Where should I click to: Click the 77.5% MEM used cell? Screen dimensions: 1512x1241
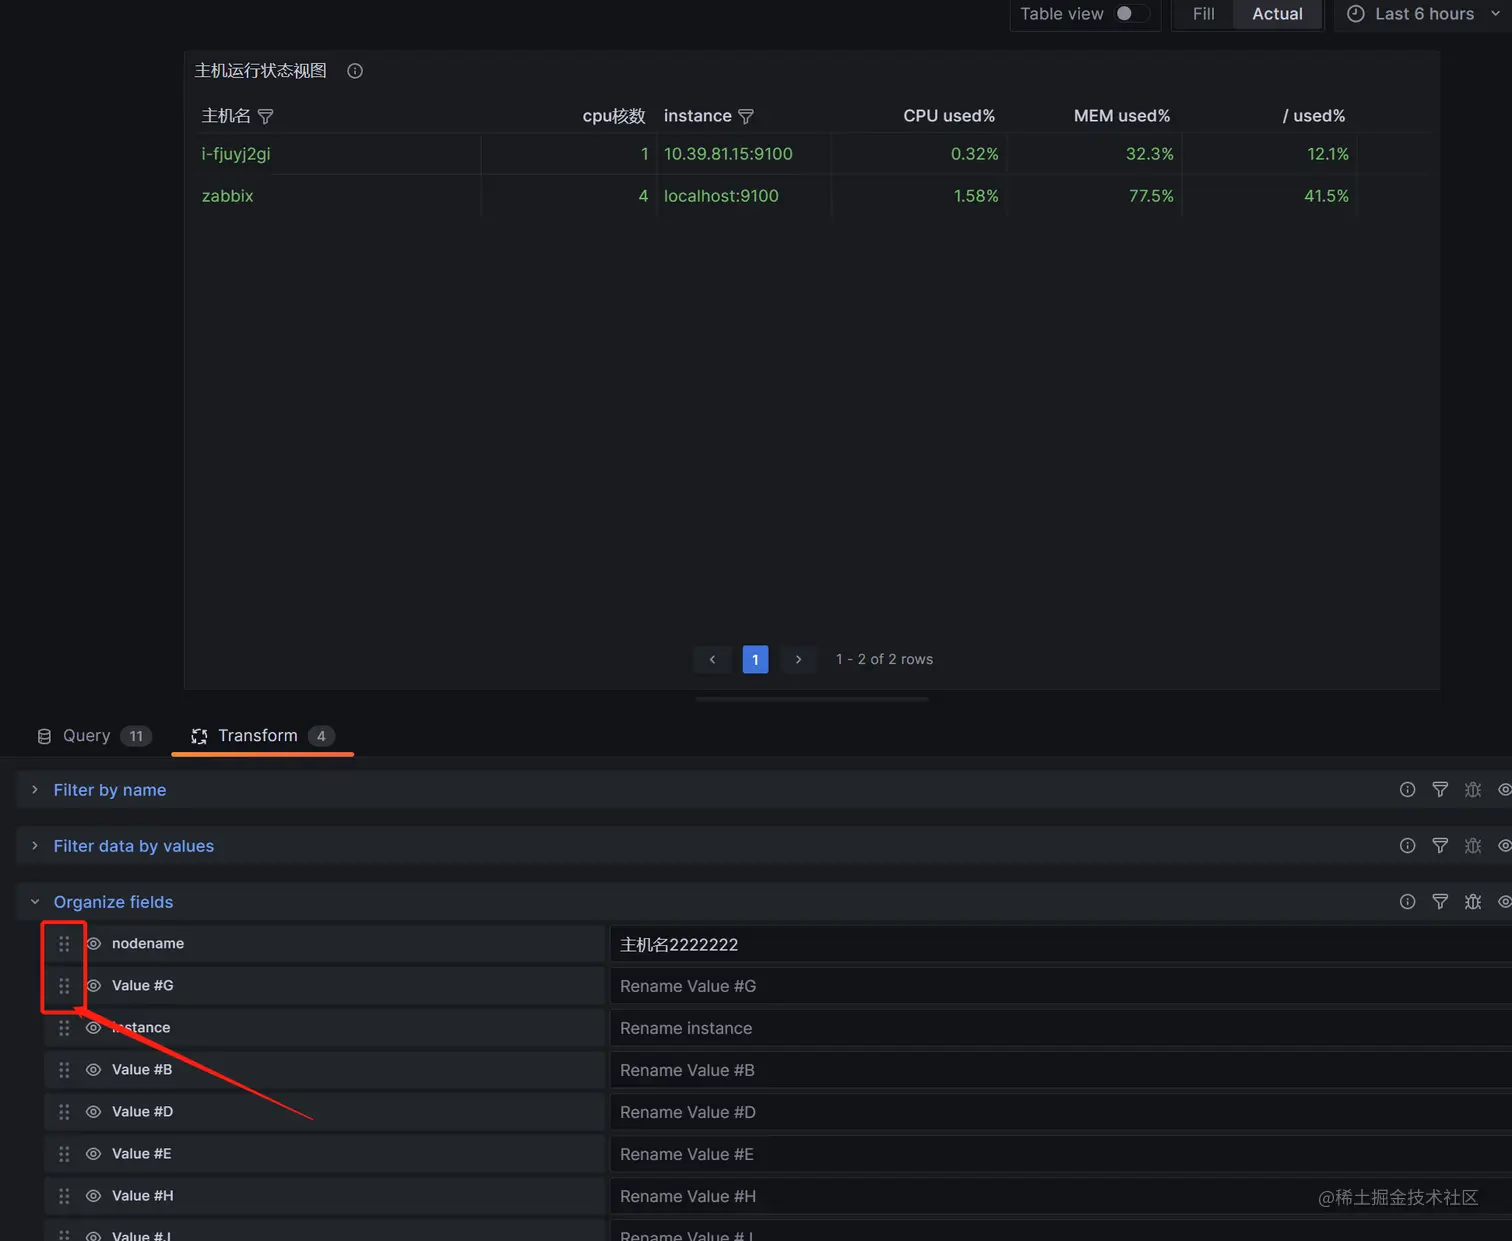[x=1151, y=196]
